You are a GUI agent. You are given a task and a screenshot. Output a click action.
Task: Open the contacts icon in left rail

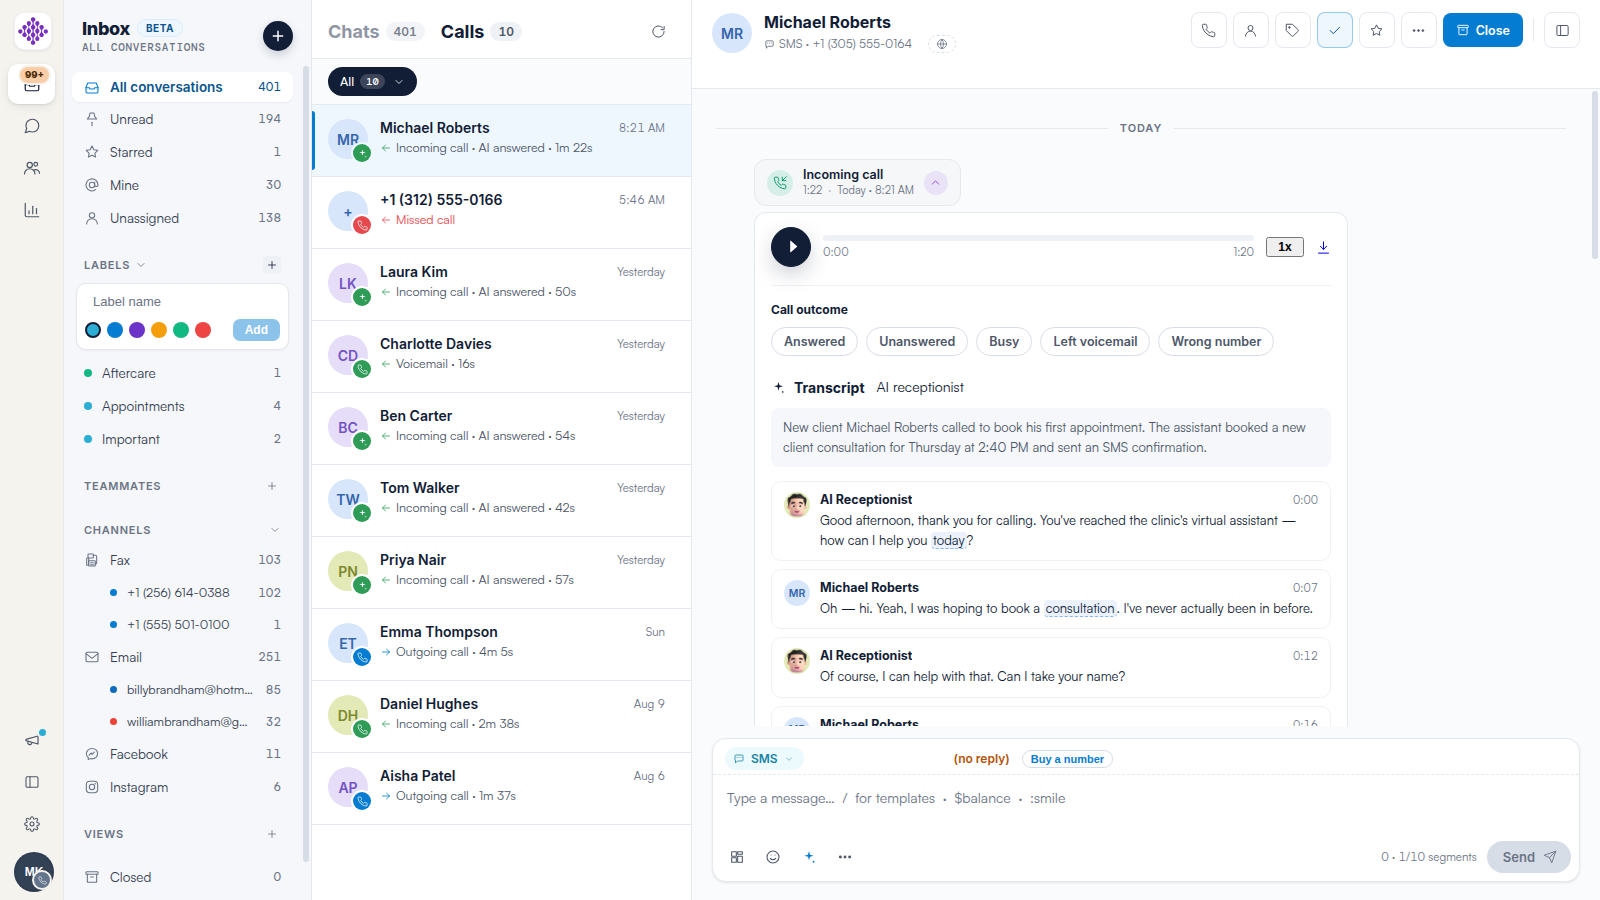(32, 168)
